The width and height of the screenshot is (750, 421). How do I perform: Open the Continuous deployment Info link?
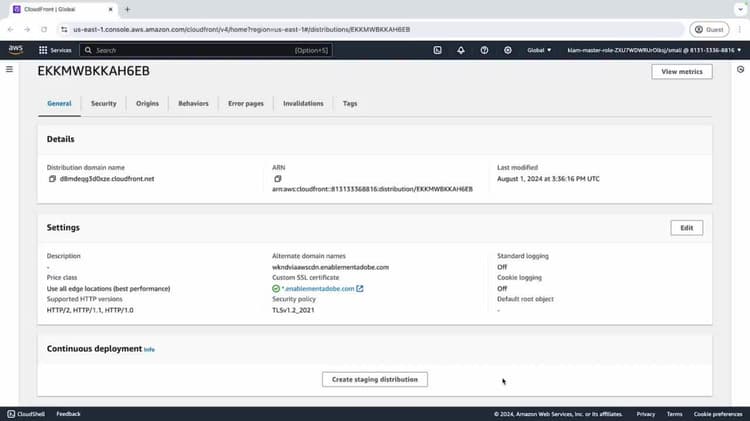[149, 350]
